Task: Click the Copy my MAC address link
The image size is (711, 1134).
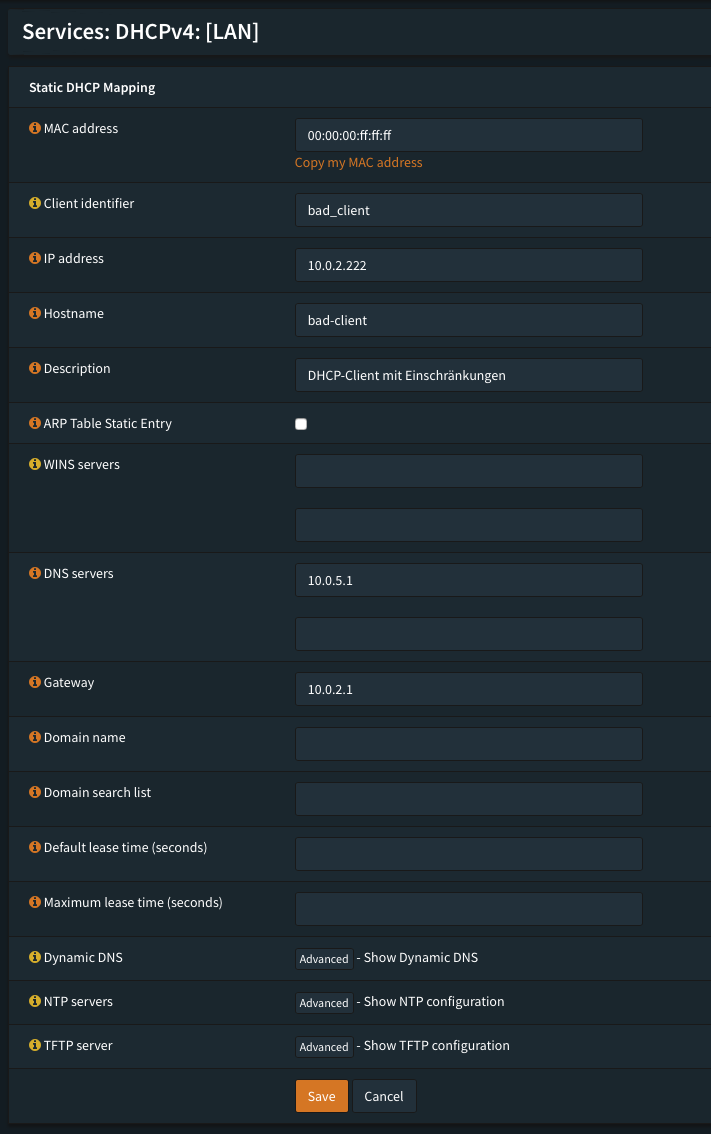Action: [x=358, y=163]
